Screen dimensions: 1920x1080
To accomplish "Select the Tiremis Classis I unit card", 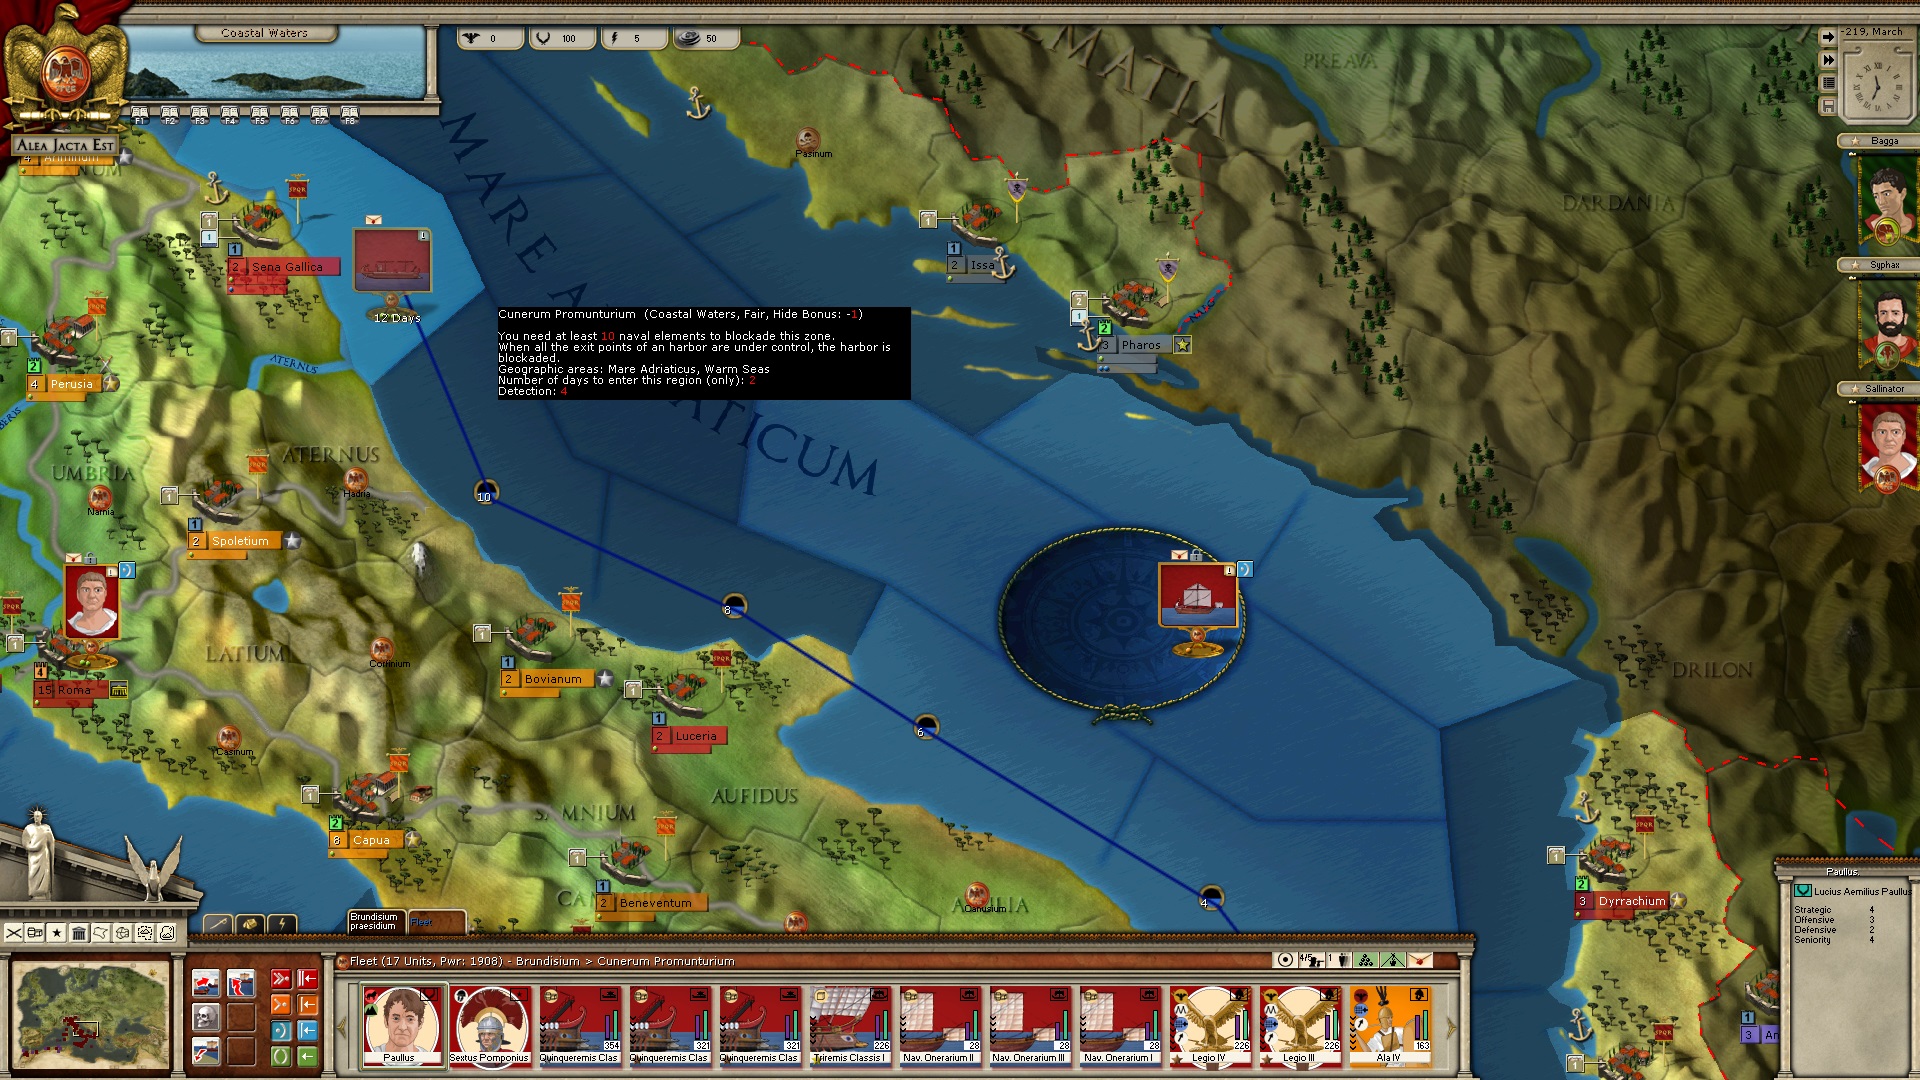I will pyautogui.click(x=850, y=1025).
